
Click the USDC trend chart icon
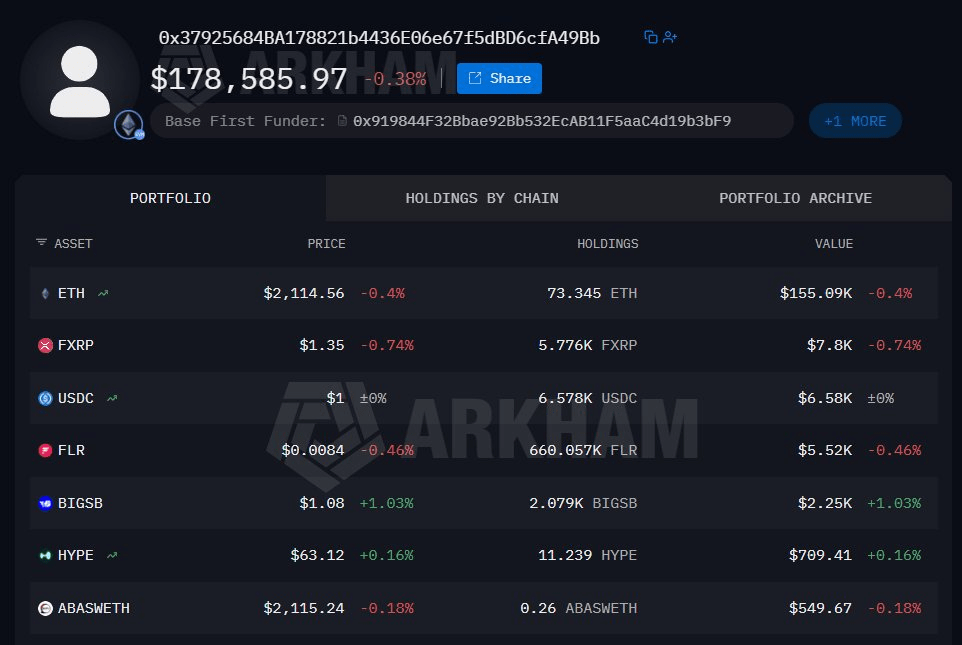tap(112, 398)
